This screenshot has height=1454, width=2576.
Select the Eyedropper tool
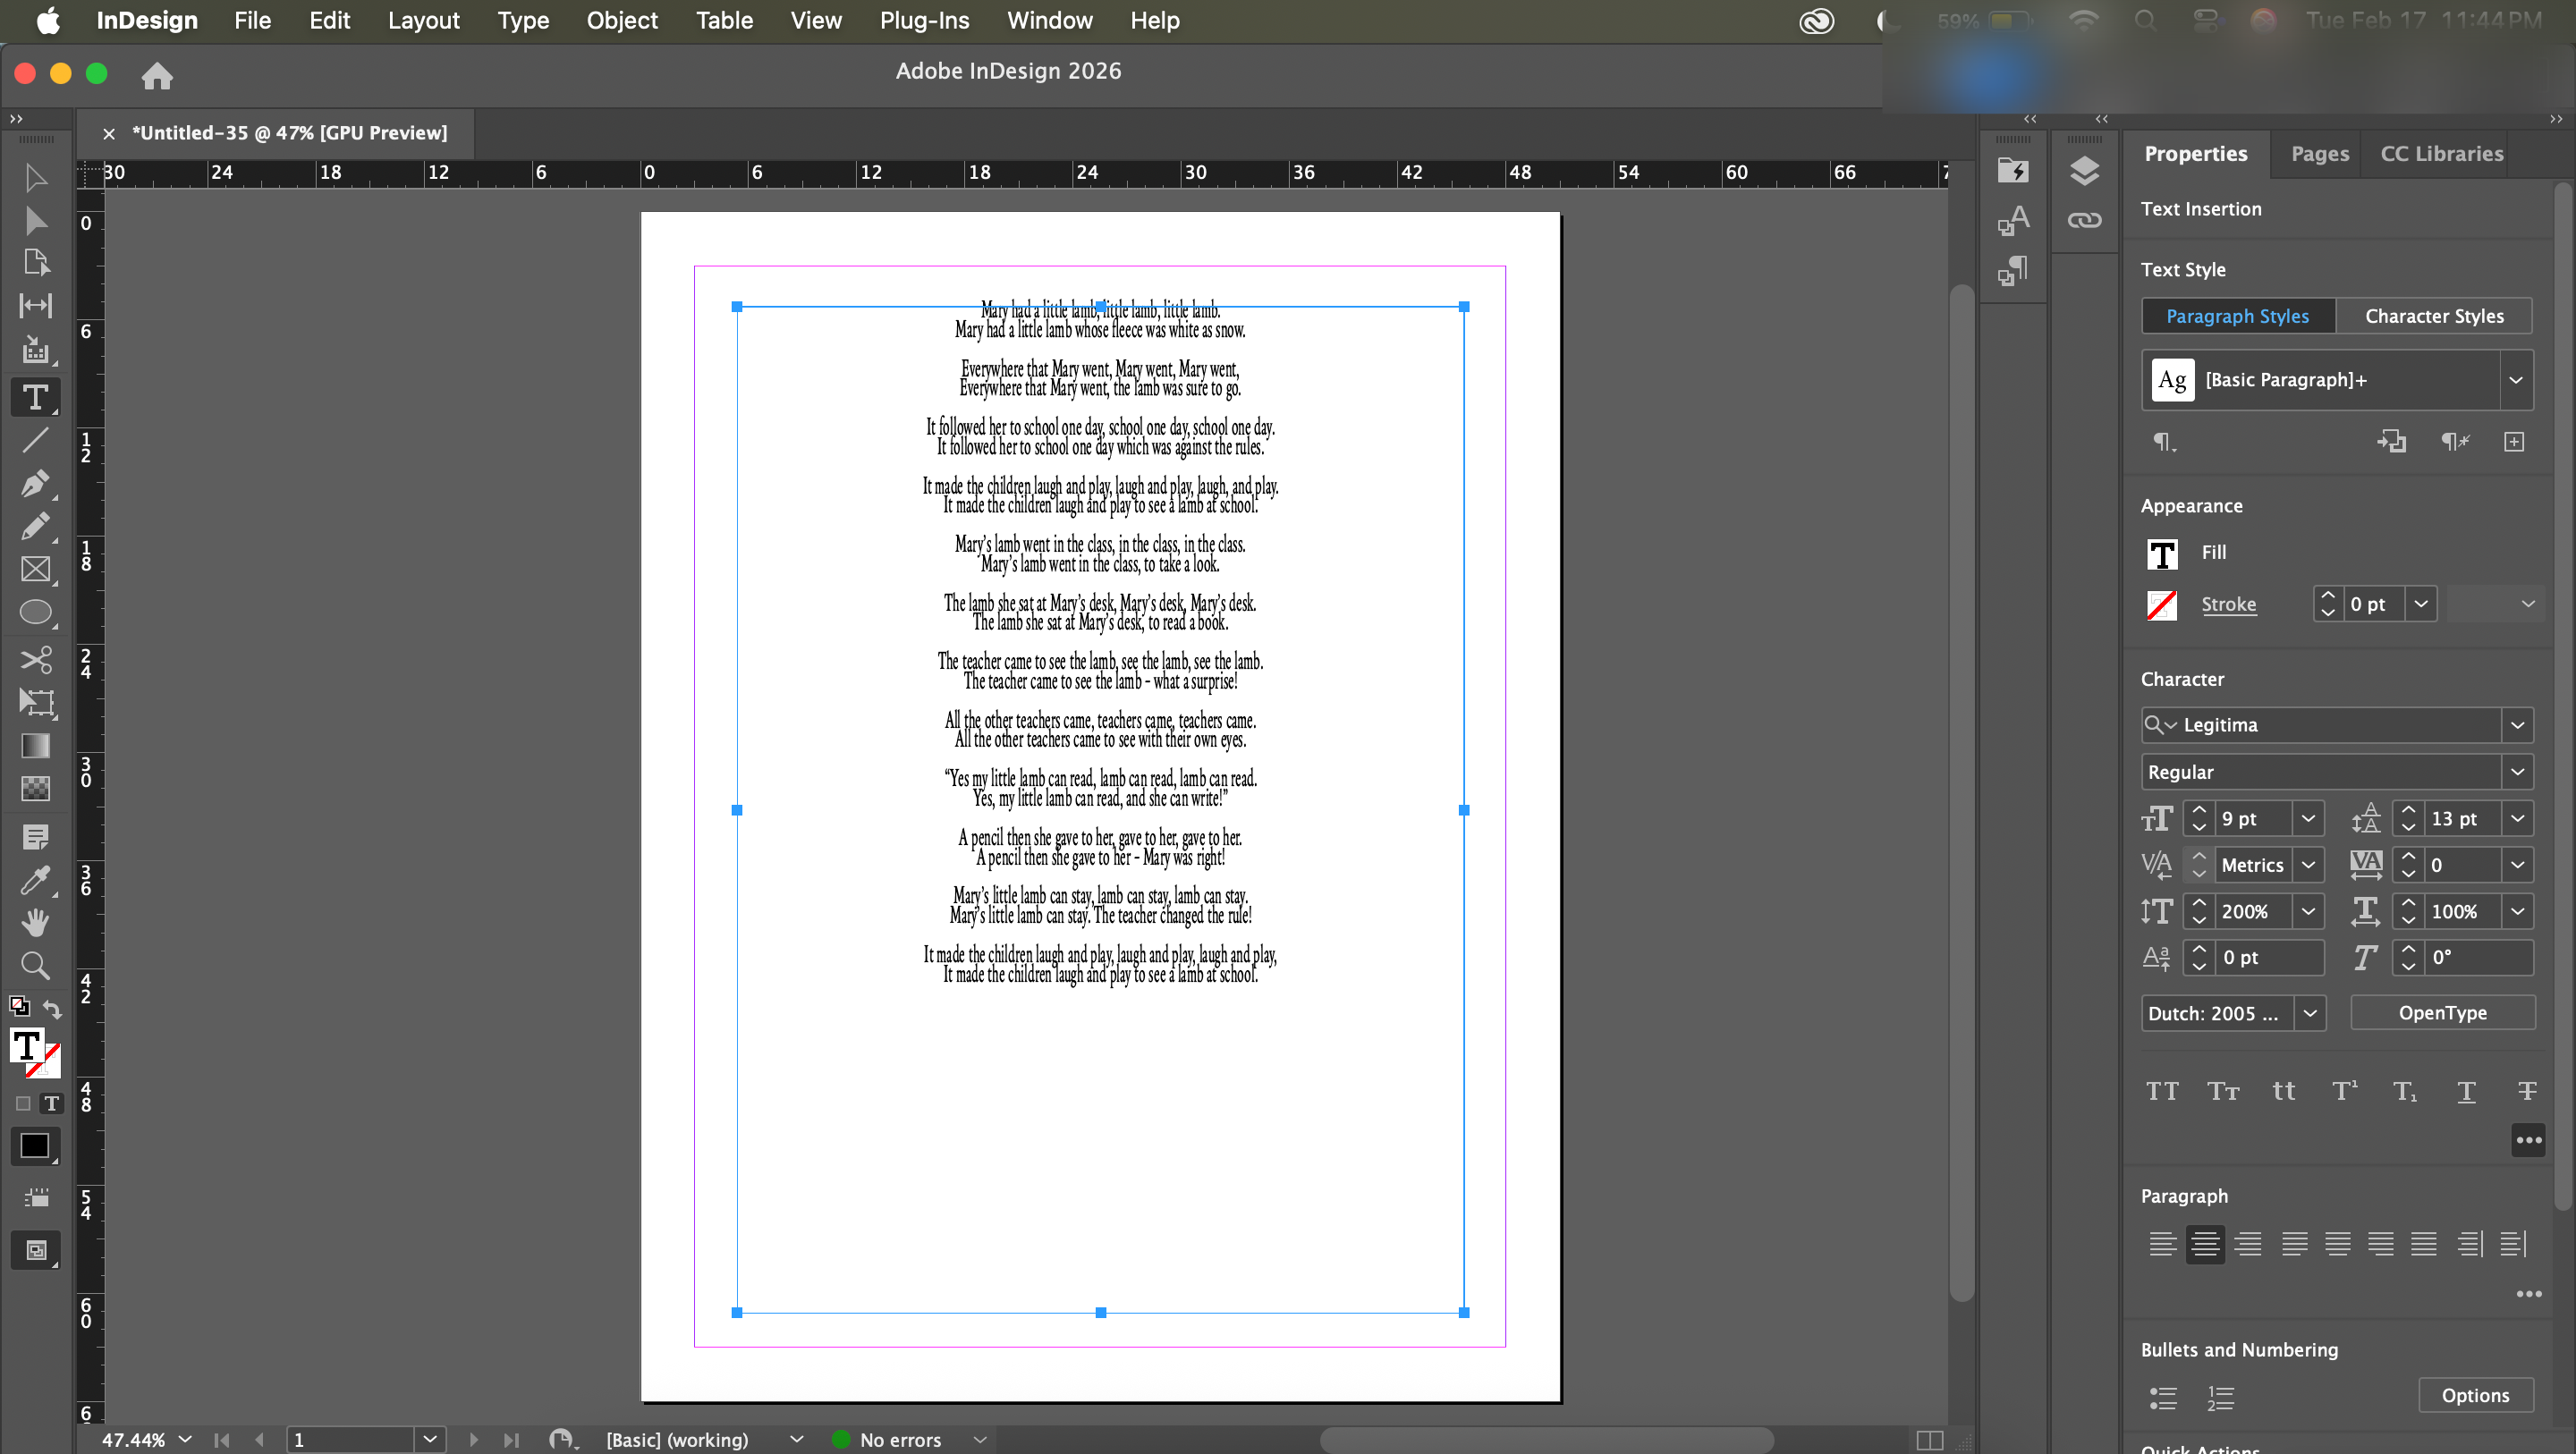coord(35,880)
